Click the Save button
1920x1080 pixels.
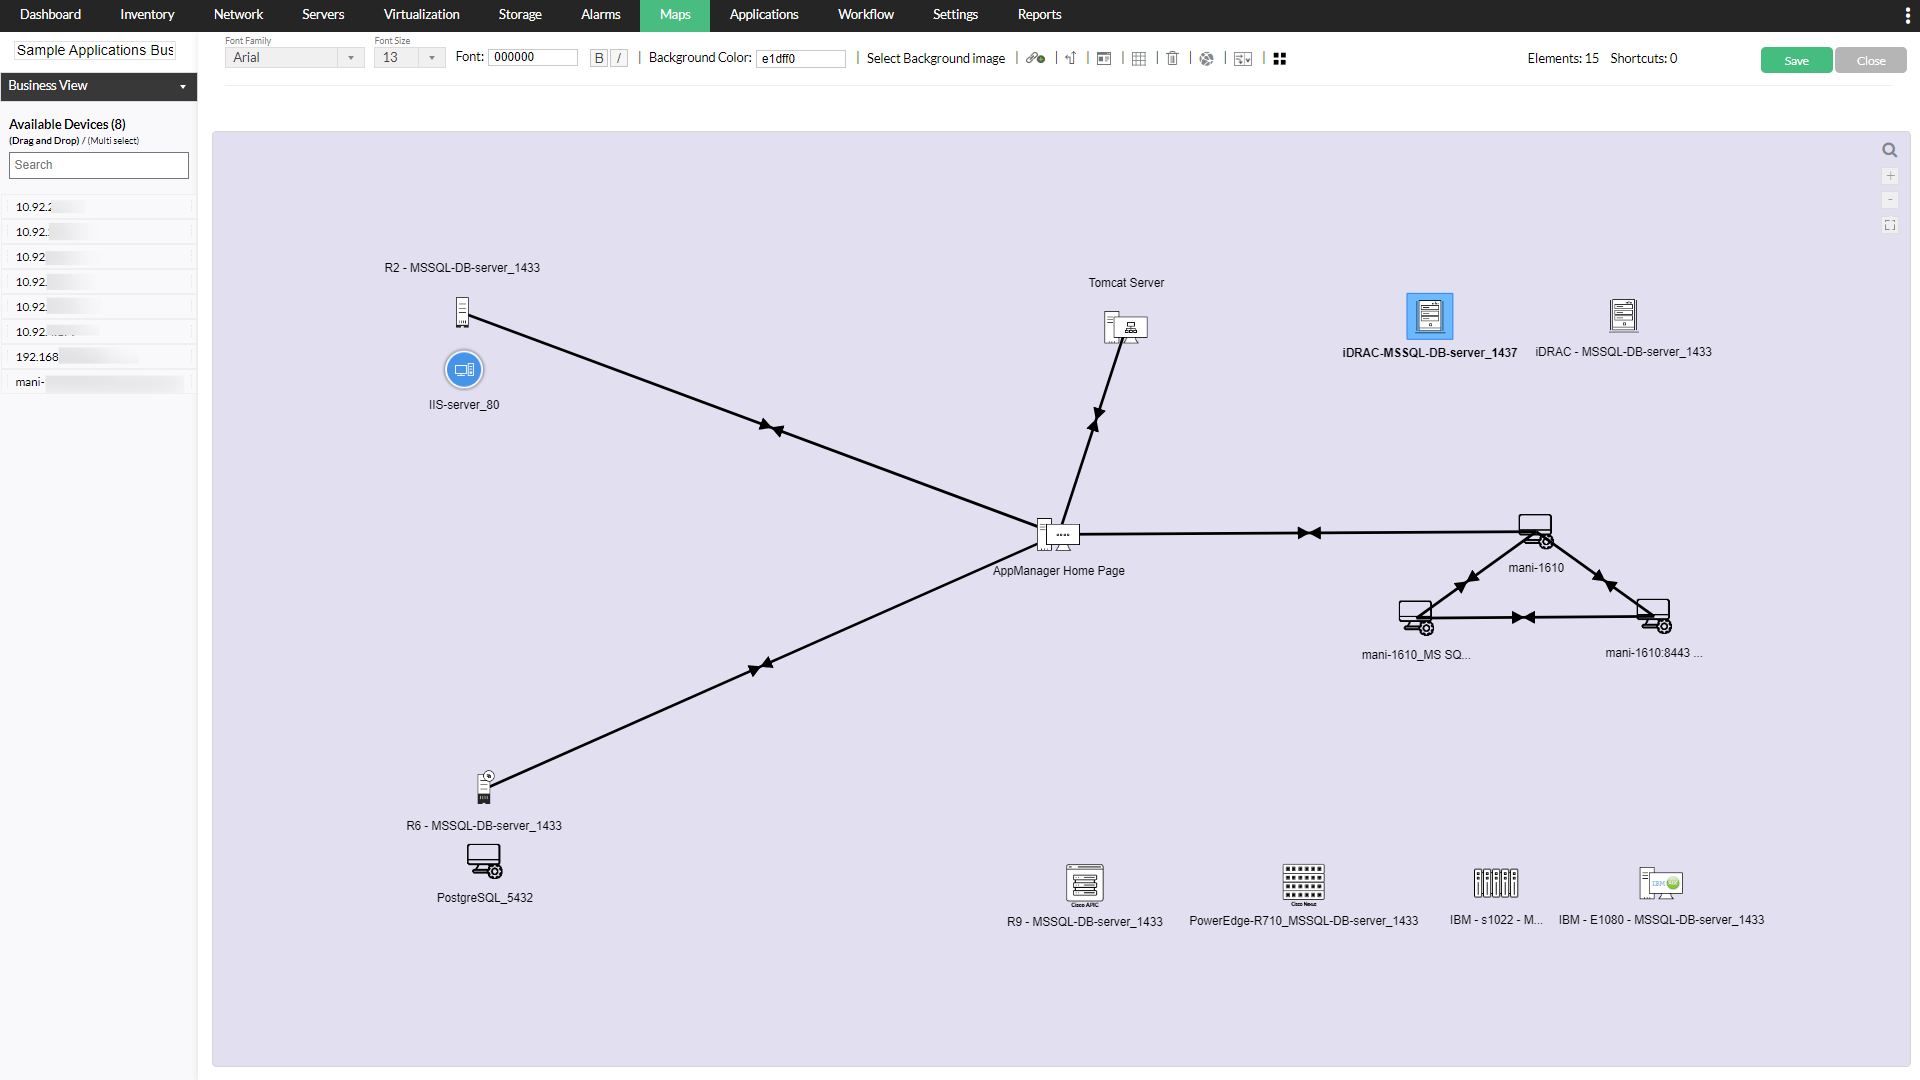[x=1796, y=61]
